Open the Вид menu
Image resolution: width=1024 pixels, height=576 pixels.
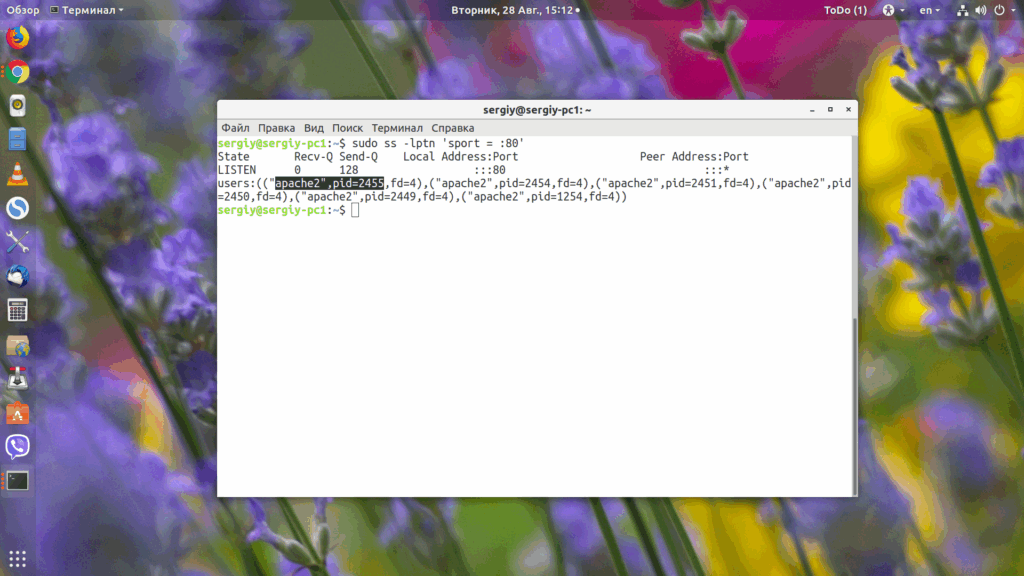click(313, 128)
